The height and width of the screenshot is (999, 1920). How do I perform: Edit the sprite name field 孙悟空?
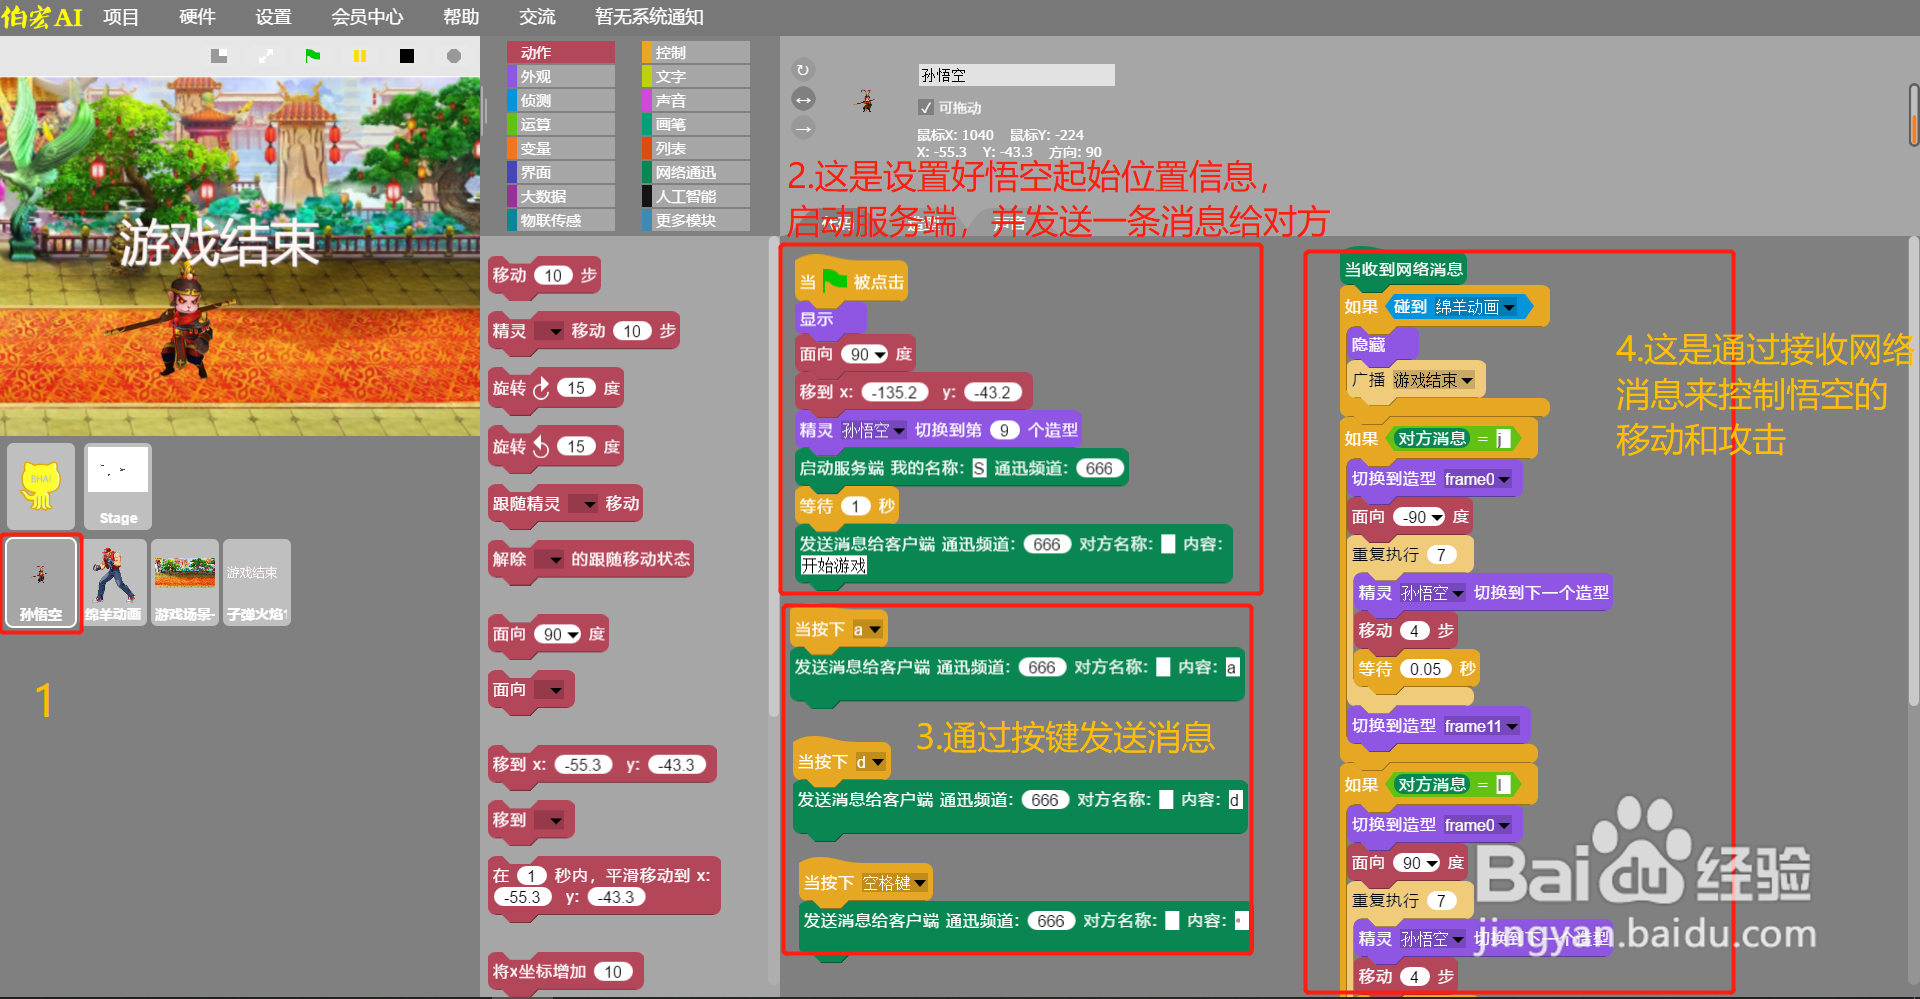pyautogui.click(x=1016, y=75)
